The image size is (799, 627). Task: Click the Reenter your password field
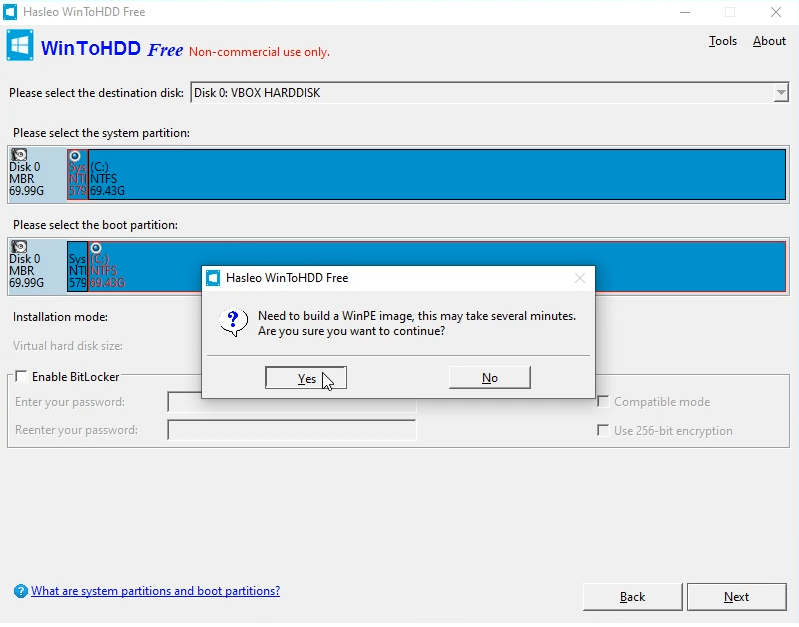291,430
